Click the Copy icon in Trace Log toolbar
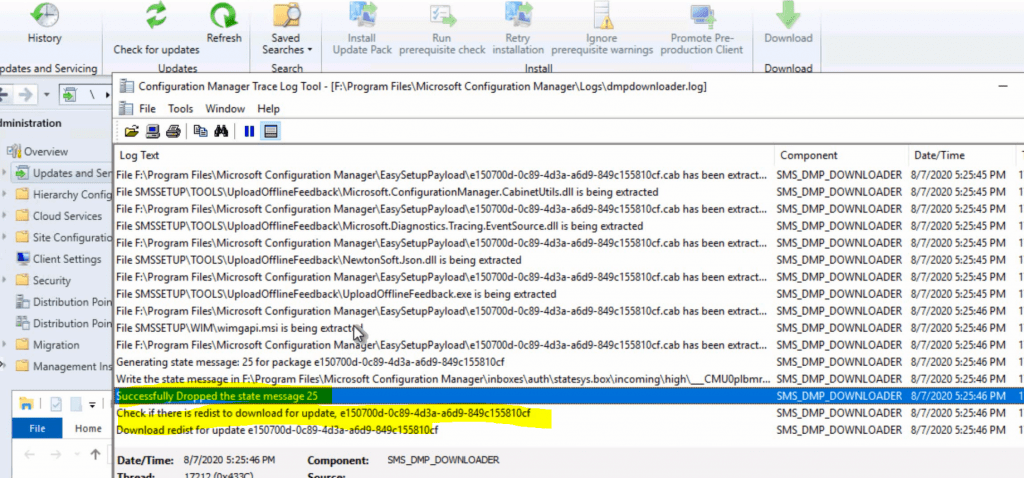The width and height of the screenshot is (1024, 478). point(200,131)
